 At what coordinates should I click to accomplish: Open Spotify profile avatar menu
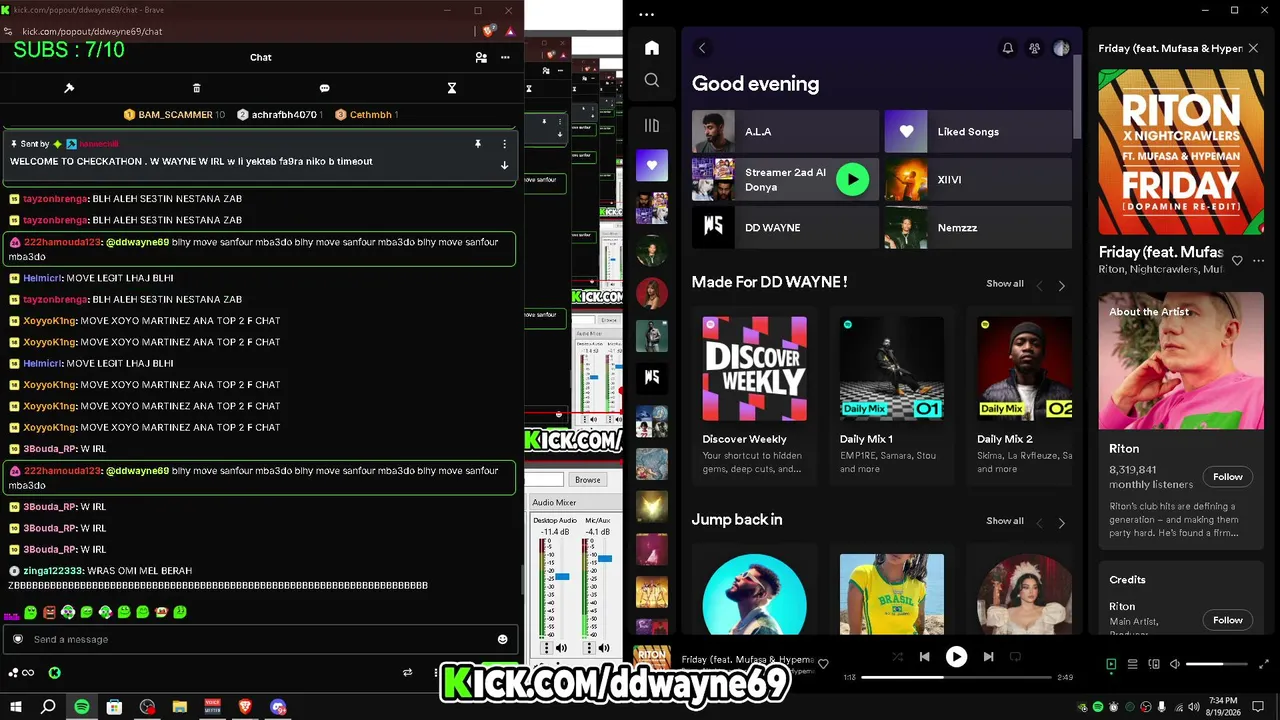click(x=1061, y=48)
